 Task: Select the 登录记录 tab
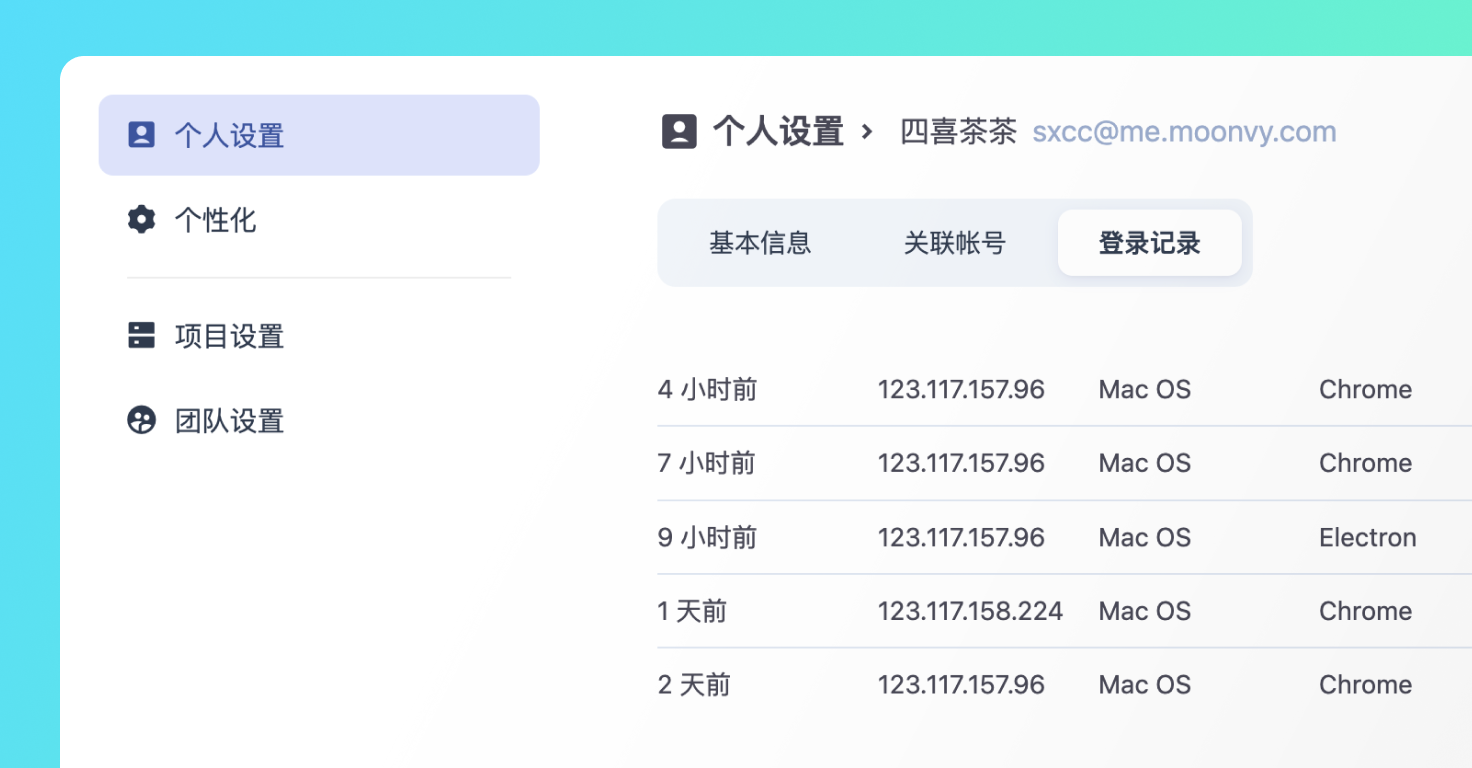(x=1149, y=243)
